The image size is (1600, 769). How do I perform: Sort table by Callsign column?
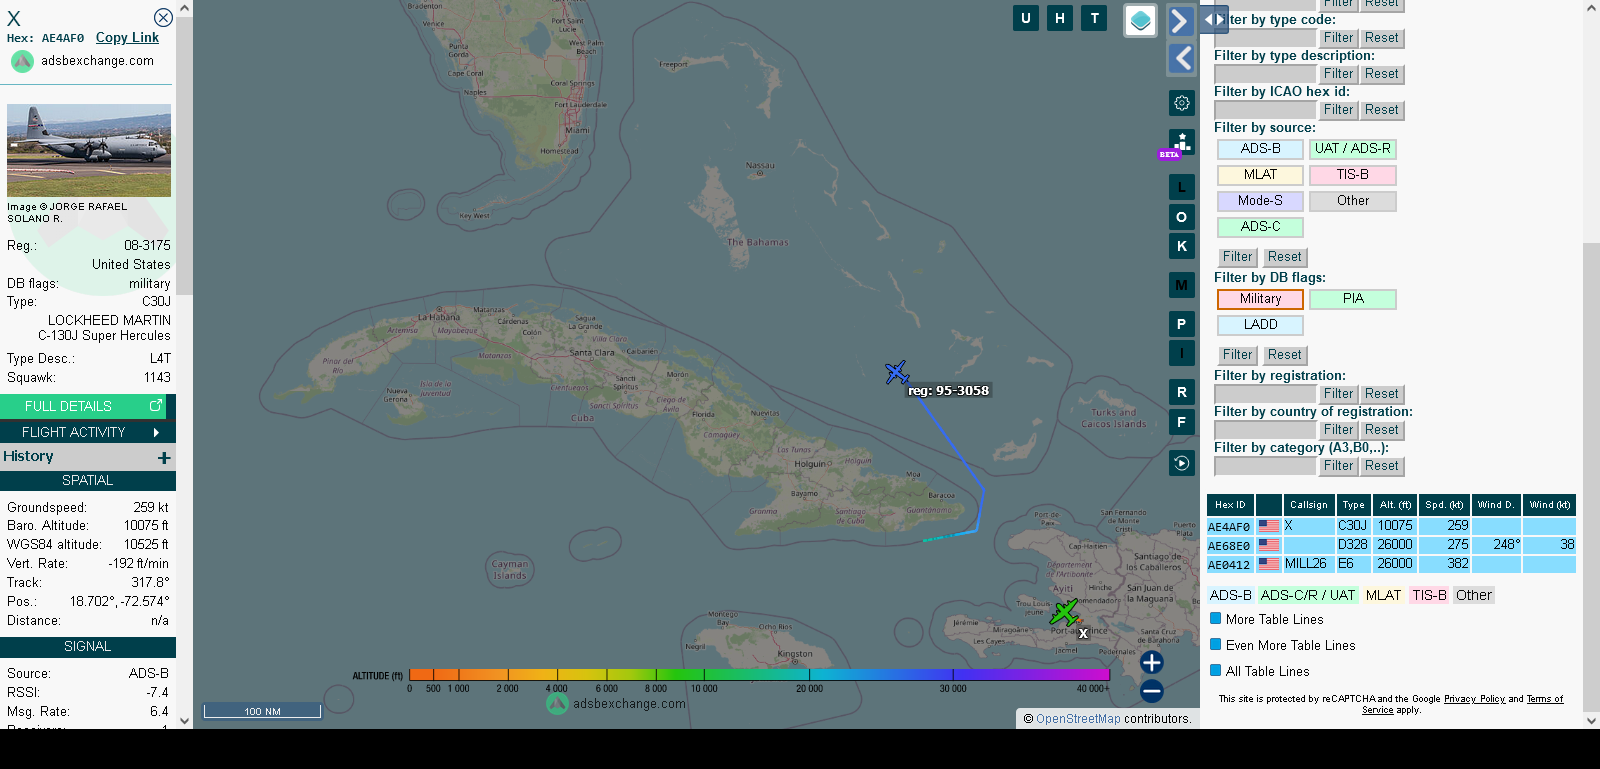click(1308, 505)
